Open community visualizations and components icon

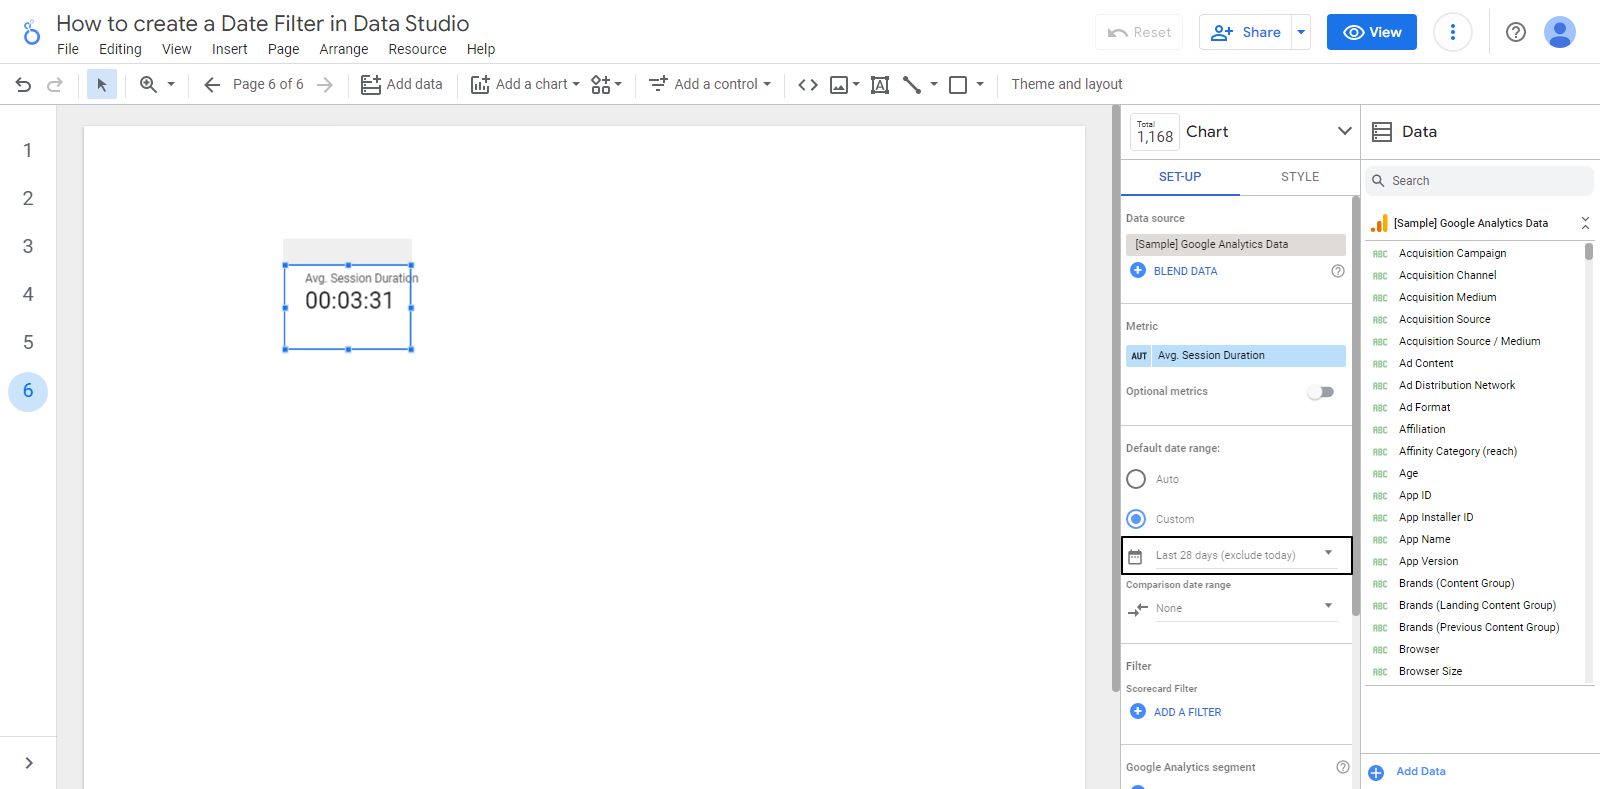601,85
